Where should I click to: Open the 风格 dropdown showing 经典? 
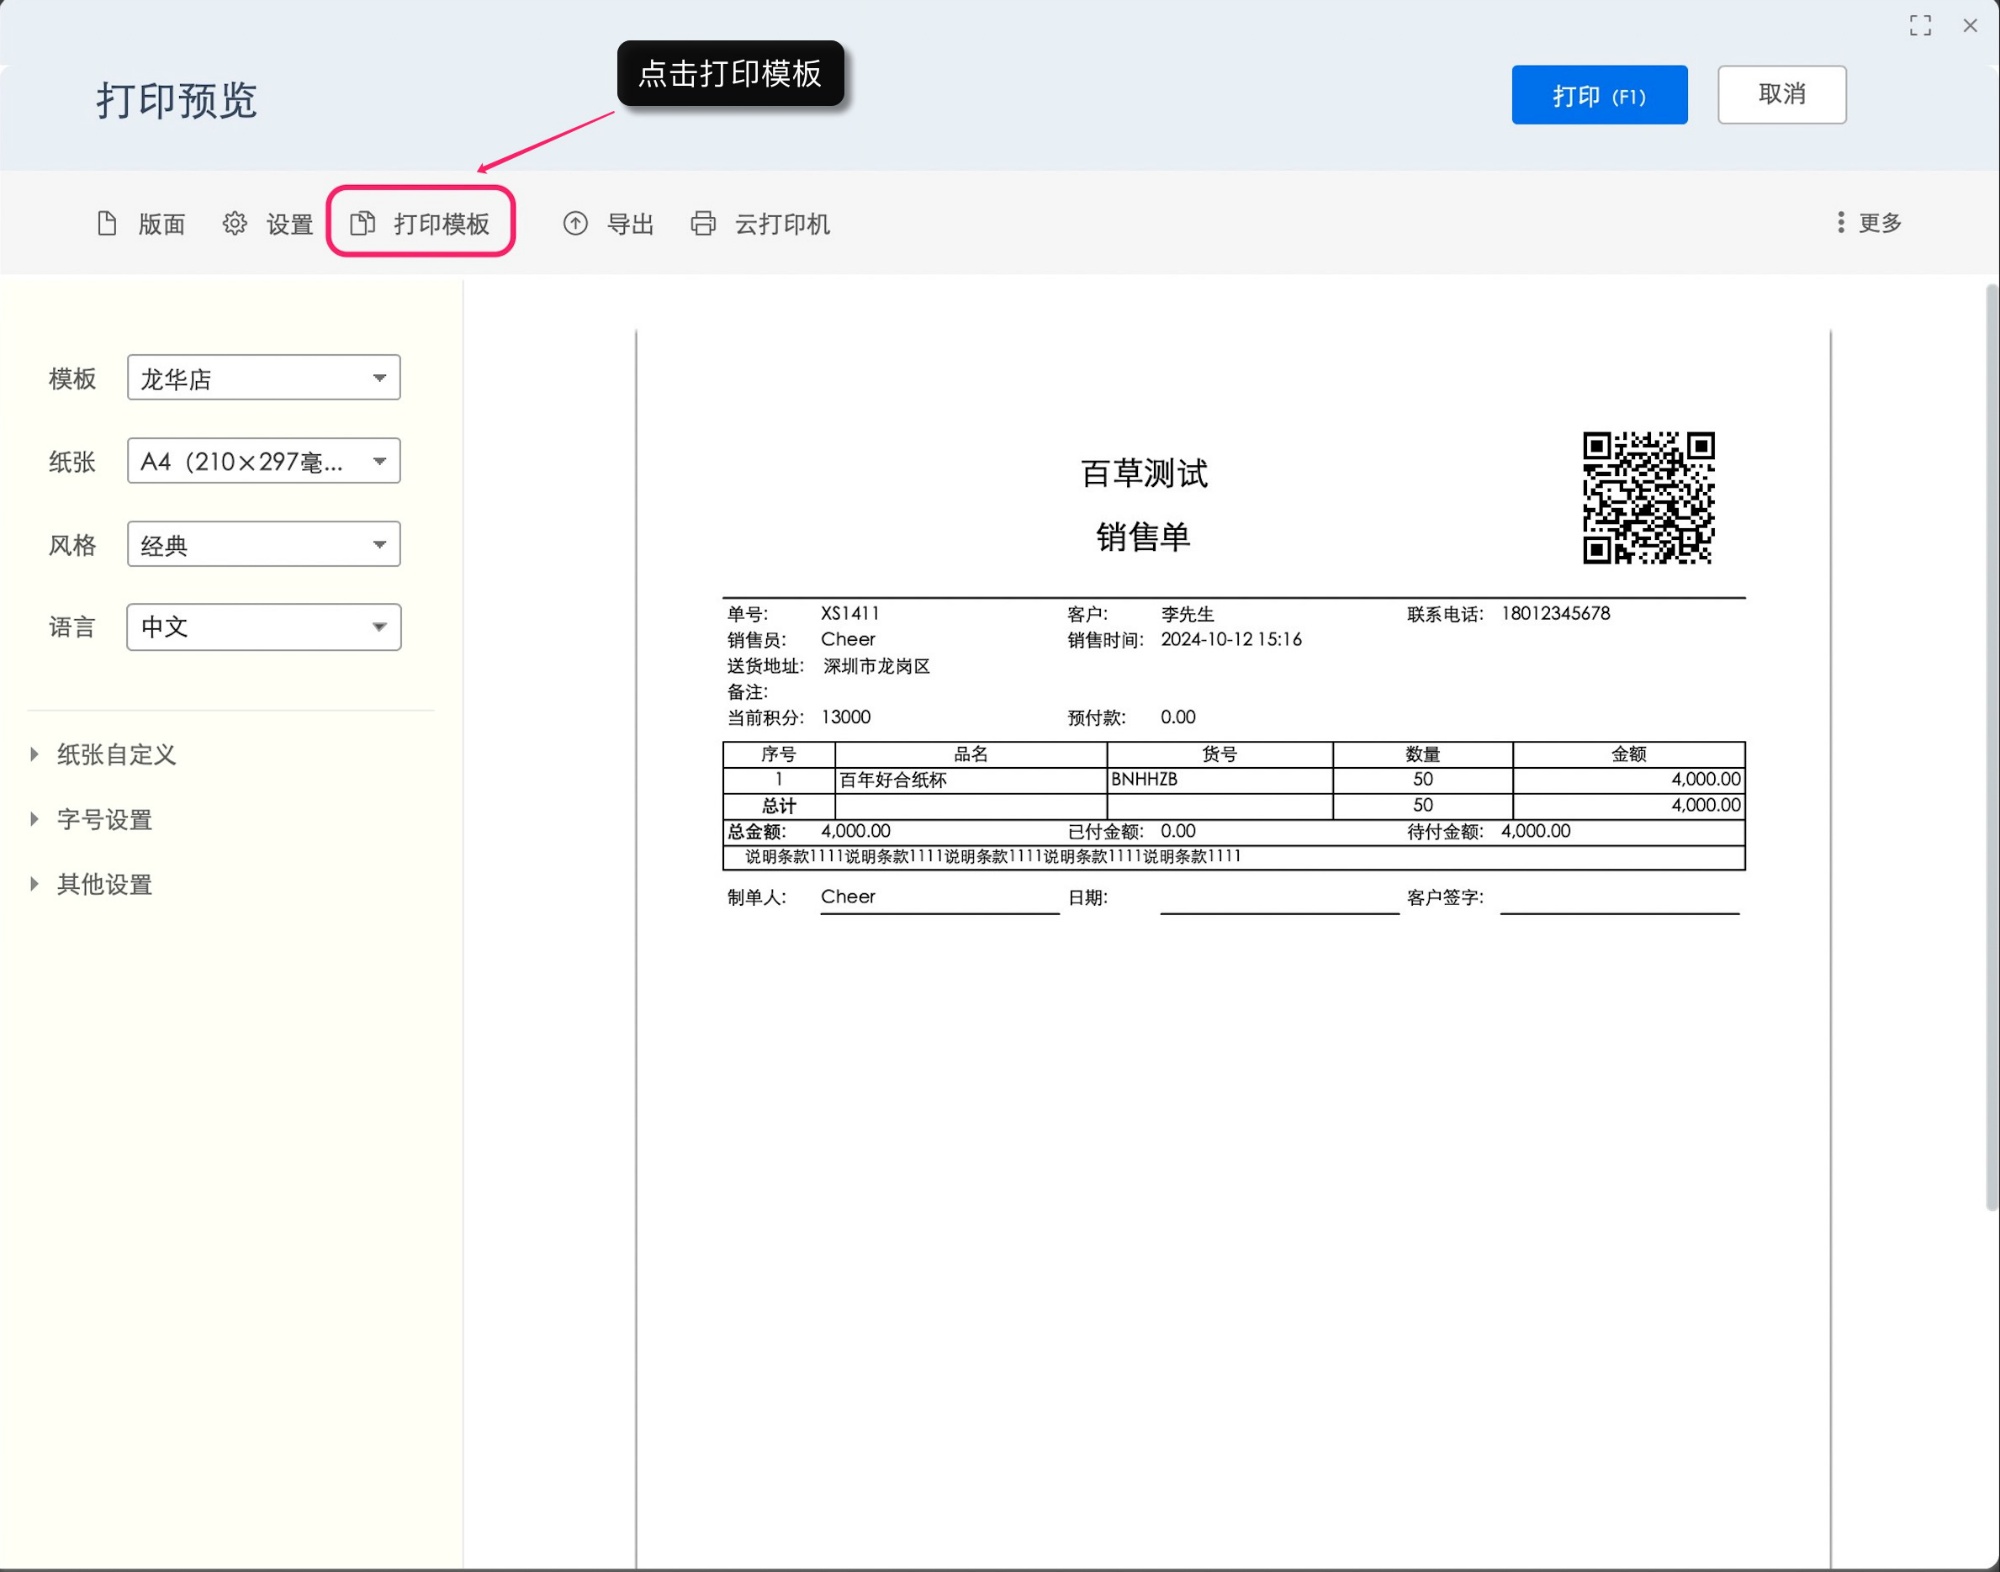click(263, 545)
